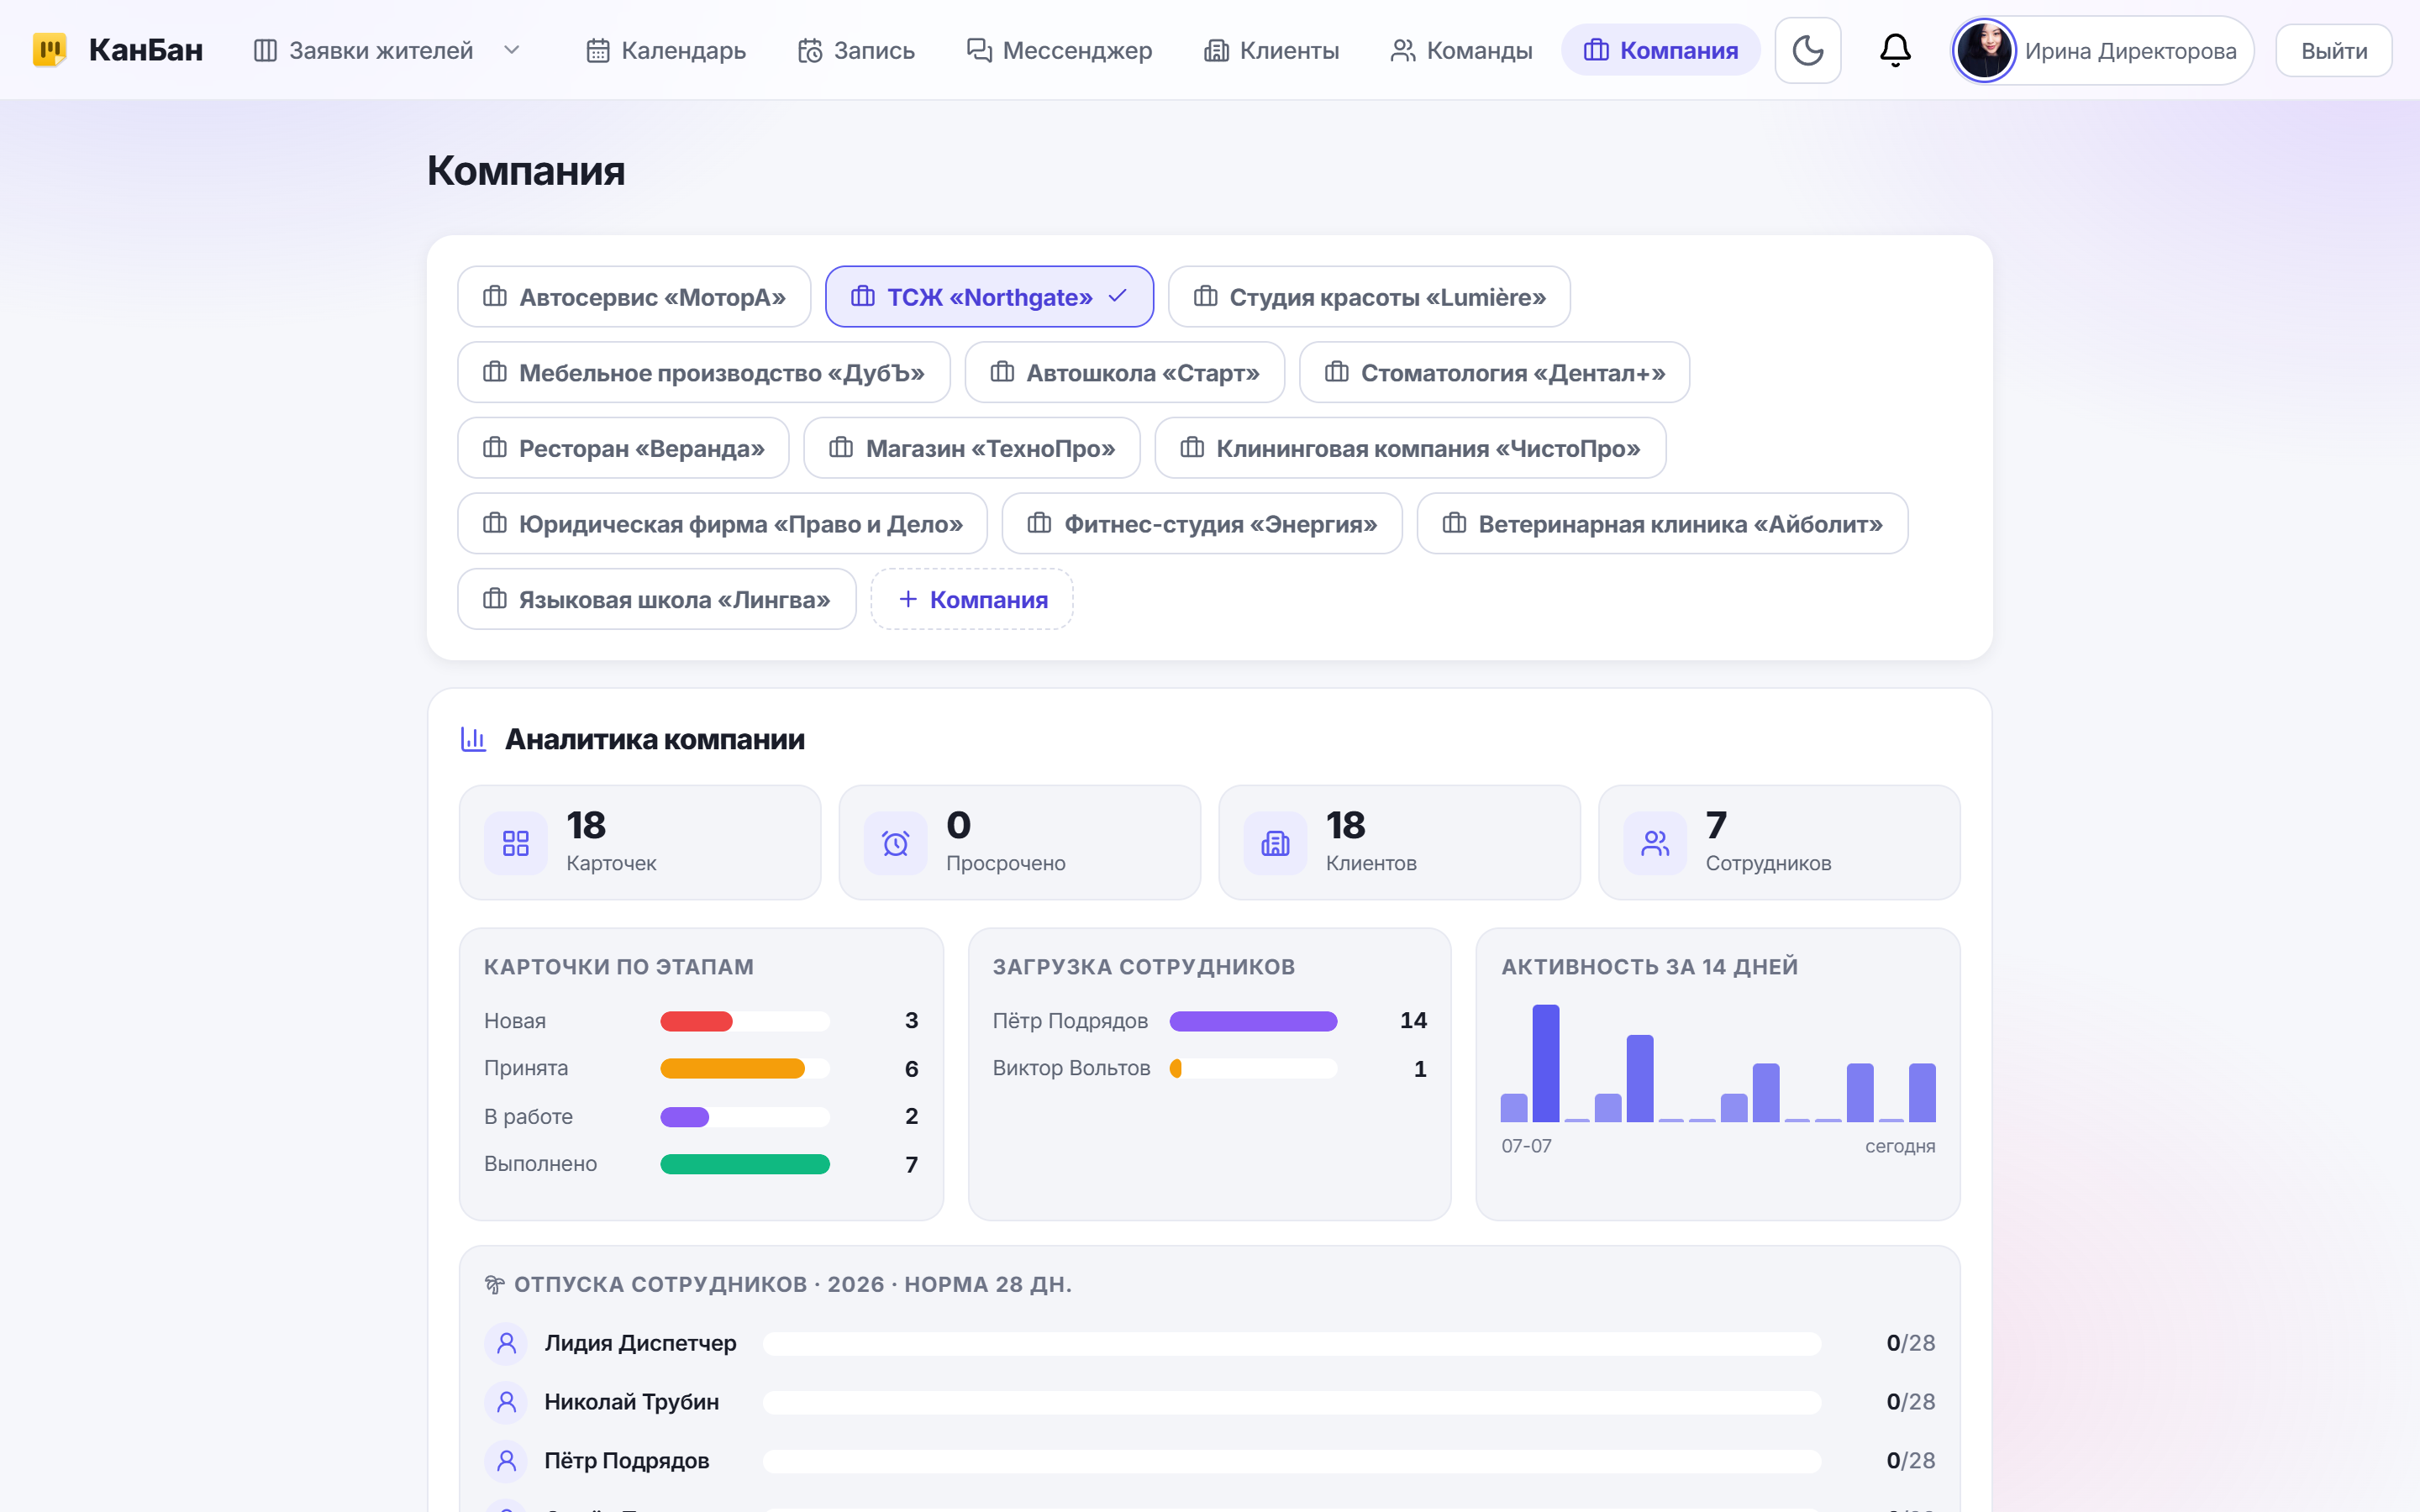This screenshot has height=1512, width=2420.
Task: Click Лидия Диспетчер's user icon
Action: coord(506,1342)
